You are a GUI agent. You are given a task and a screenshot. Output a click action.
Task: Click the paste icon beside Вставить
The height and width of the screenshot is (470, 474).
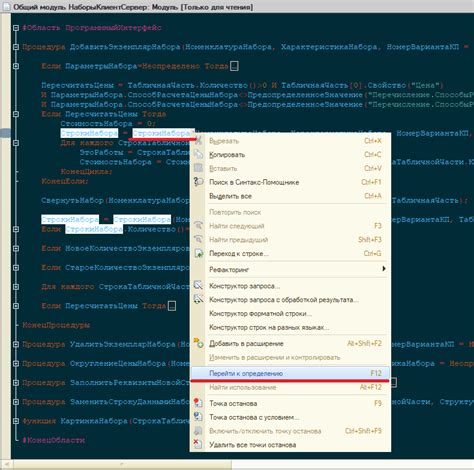coord(199,168)
